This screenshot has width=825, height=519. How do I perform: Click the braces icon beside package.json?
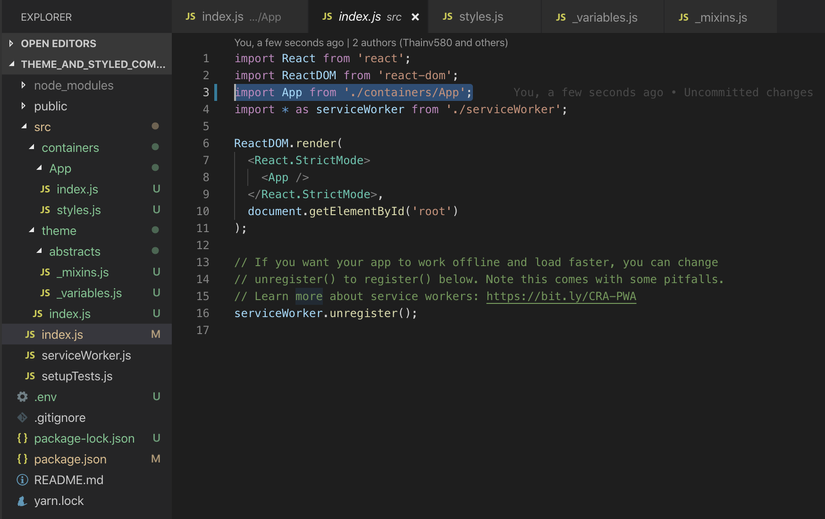pos(22,459)
